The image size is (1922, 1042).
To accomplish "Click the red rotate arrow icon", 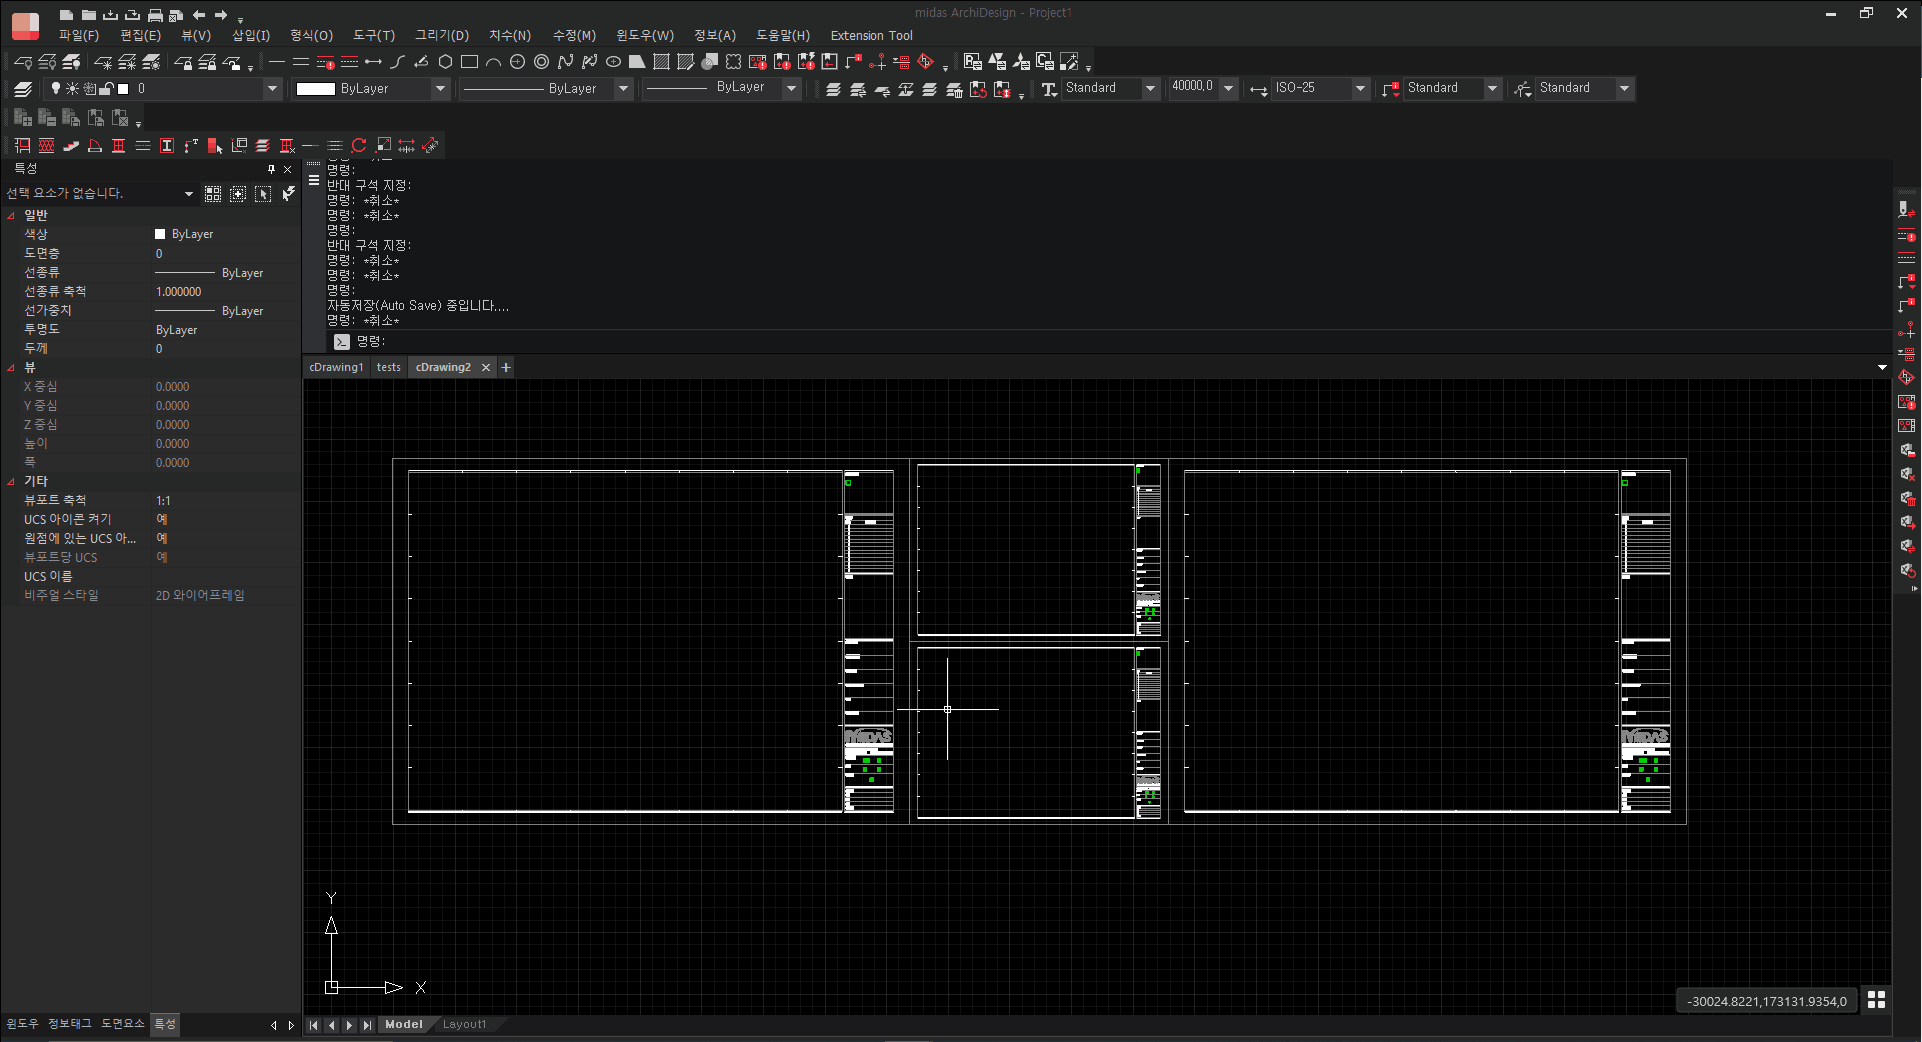I will tap(359, 146).
